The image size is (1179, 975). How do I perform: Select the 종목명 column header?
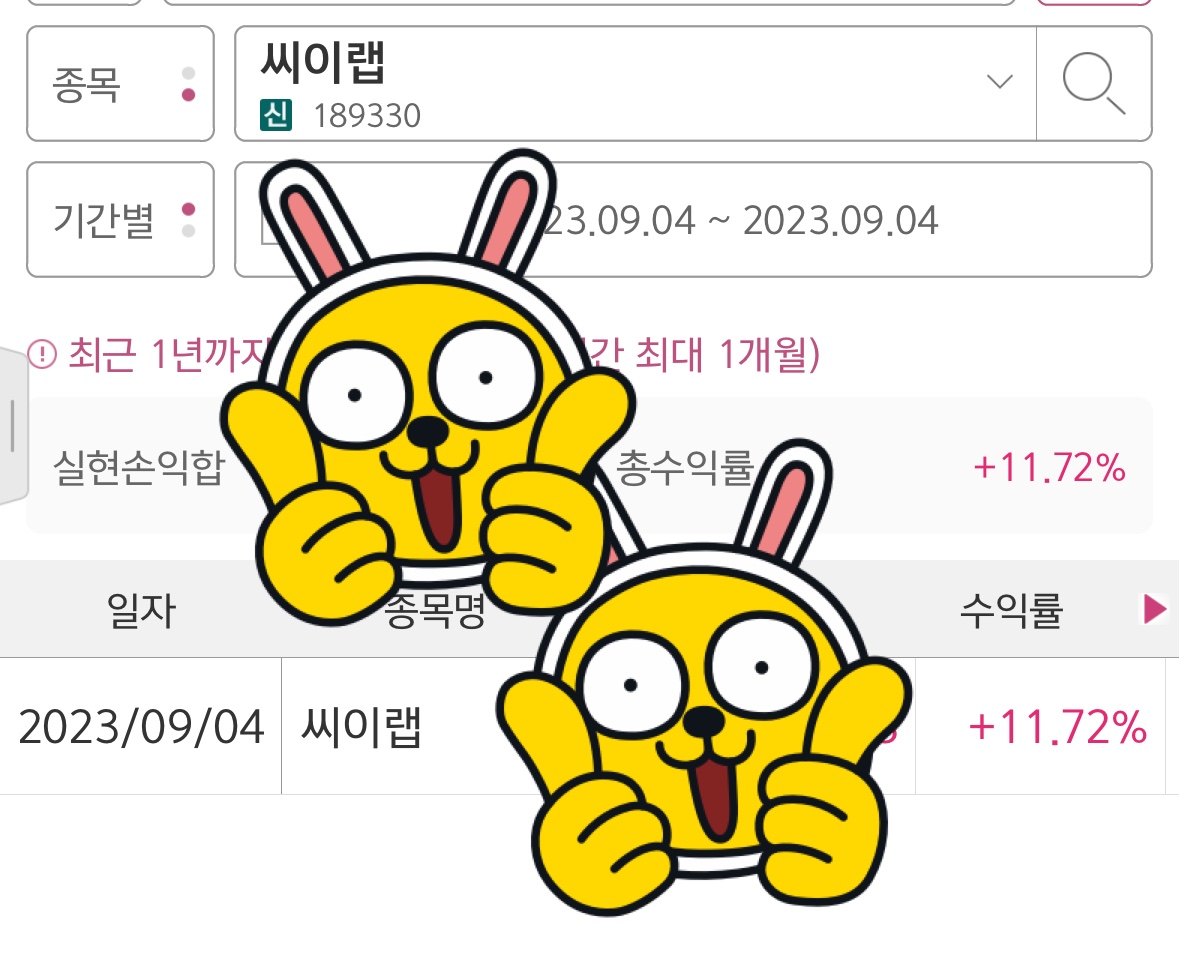[x=435, y=610]
